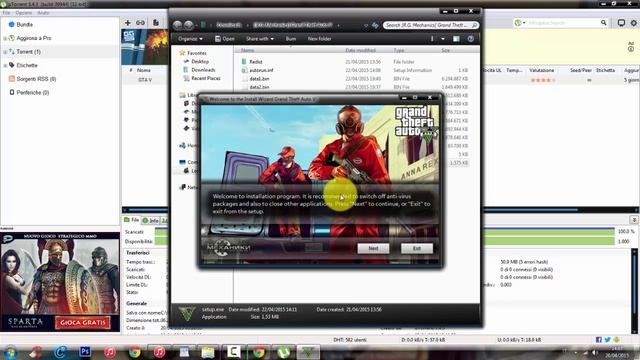Click the Explorer refresh icon
This screenshot has width=640, height=360.
375,25
